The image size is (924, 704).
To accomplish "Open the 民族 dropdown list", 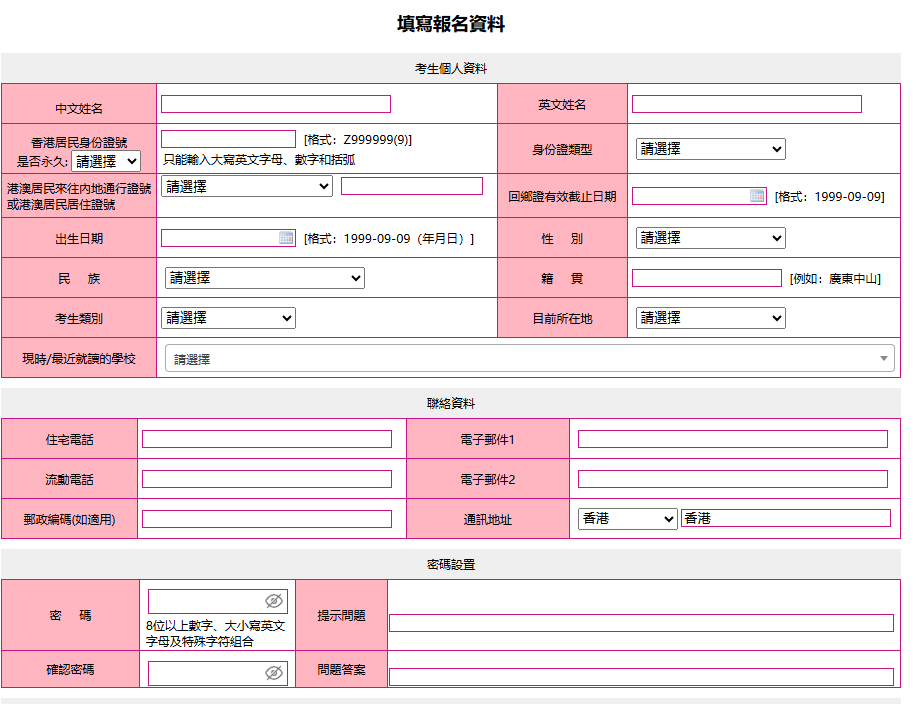I will point(264,278).
